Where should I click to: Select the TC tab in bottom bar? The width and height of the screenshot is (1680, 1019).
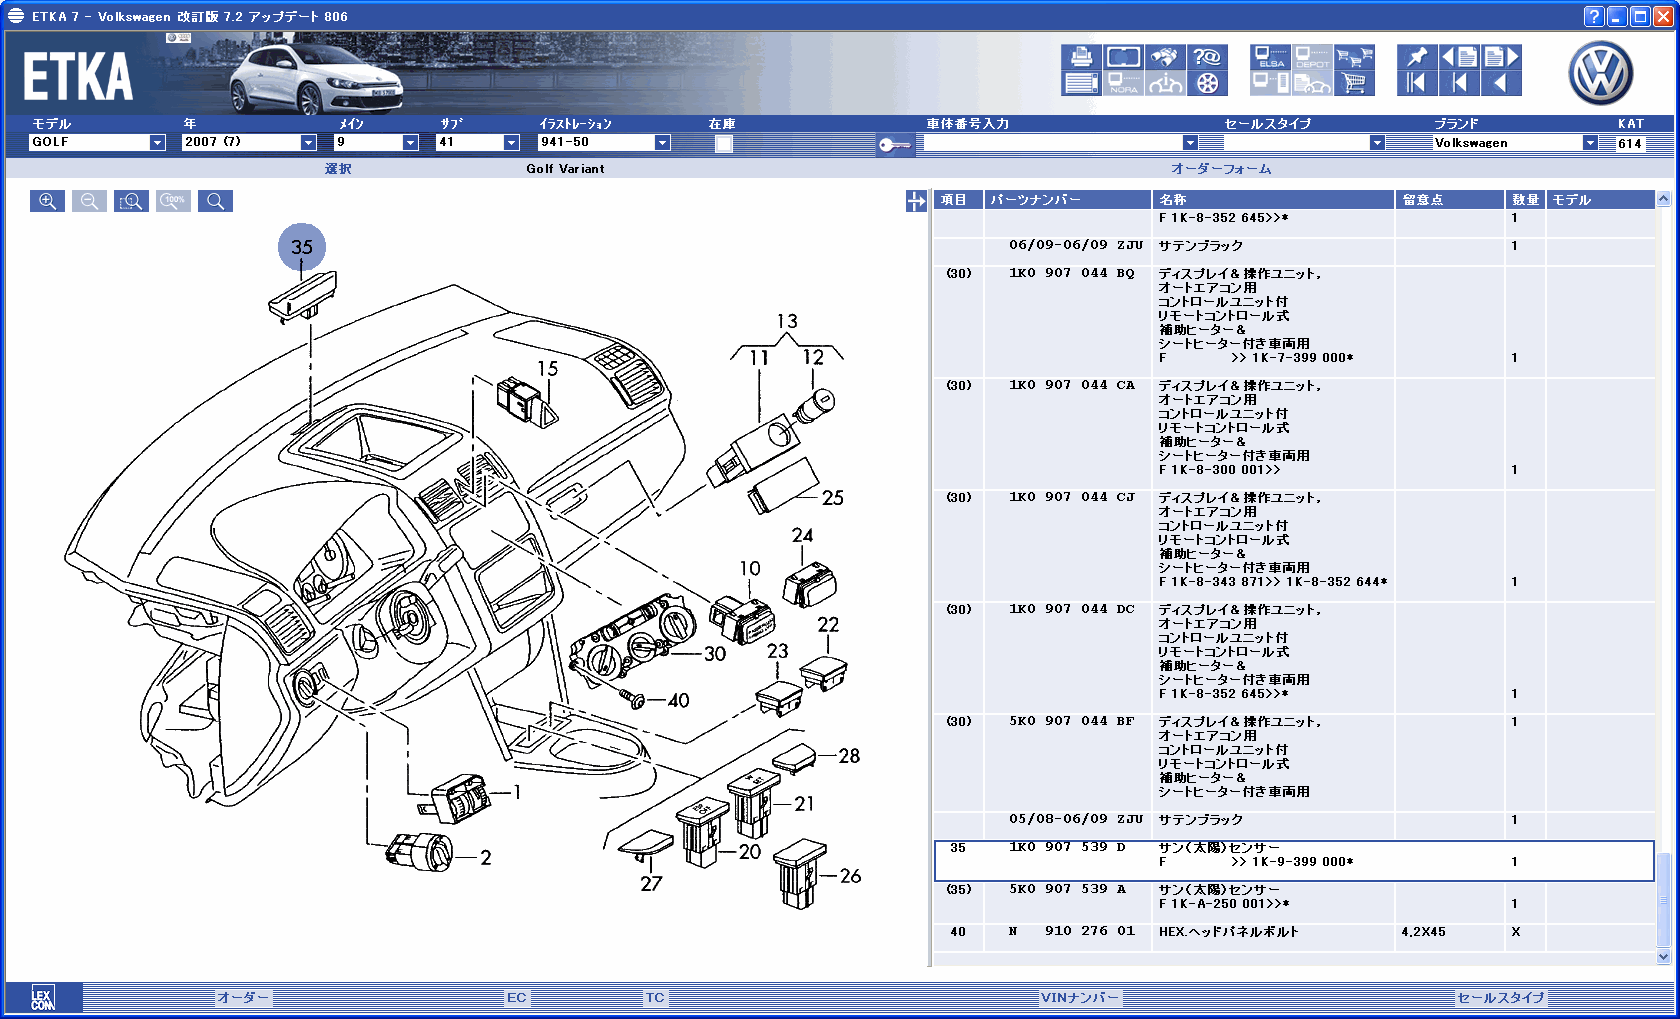655,998
